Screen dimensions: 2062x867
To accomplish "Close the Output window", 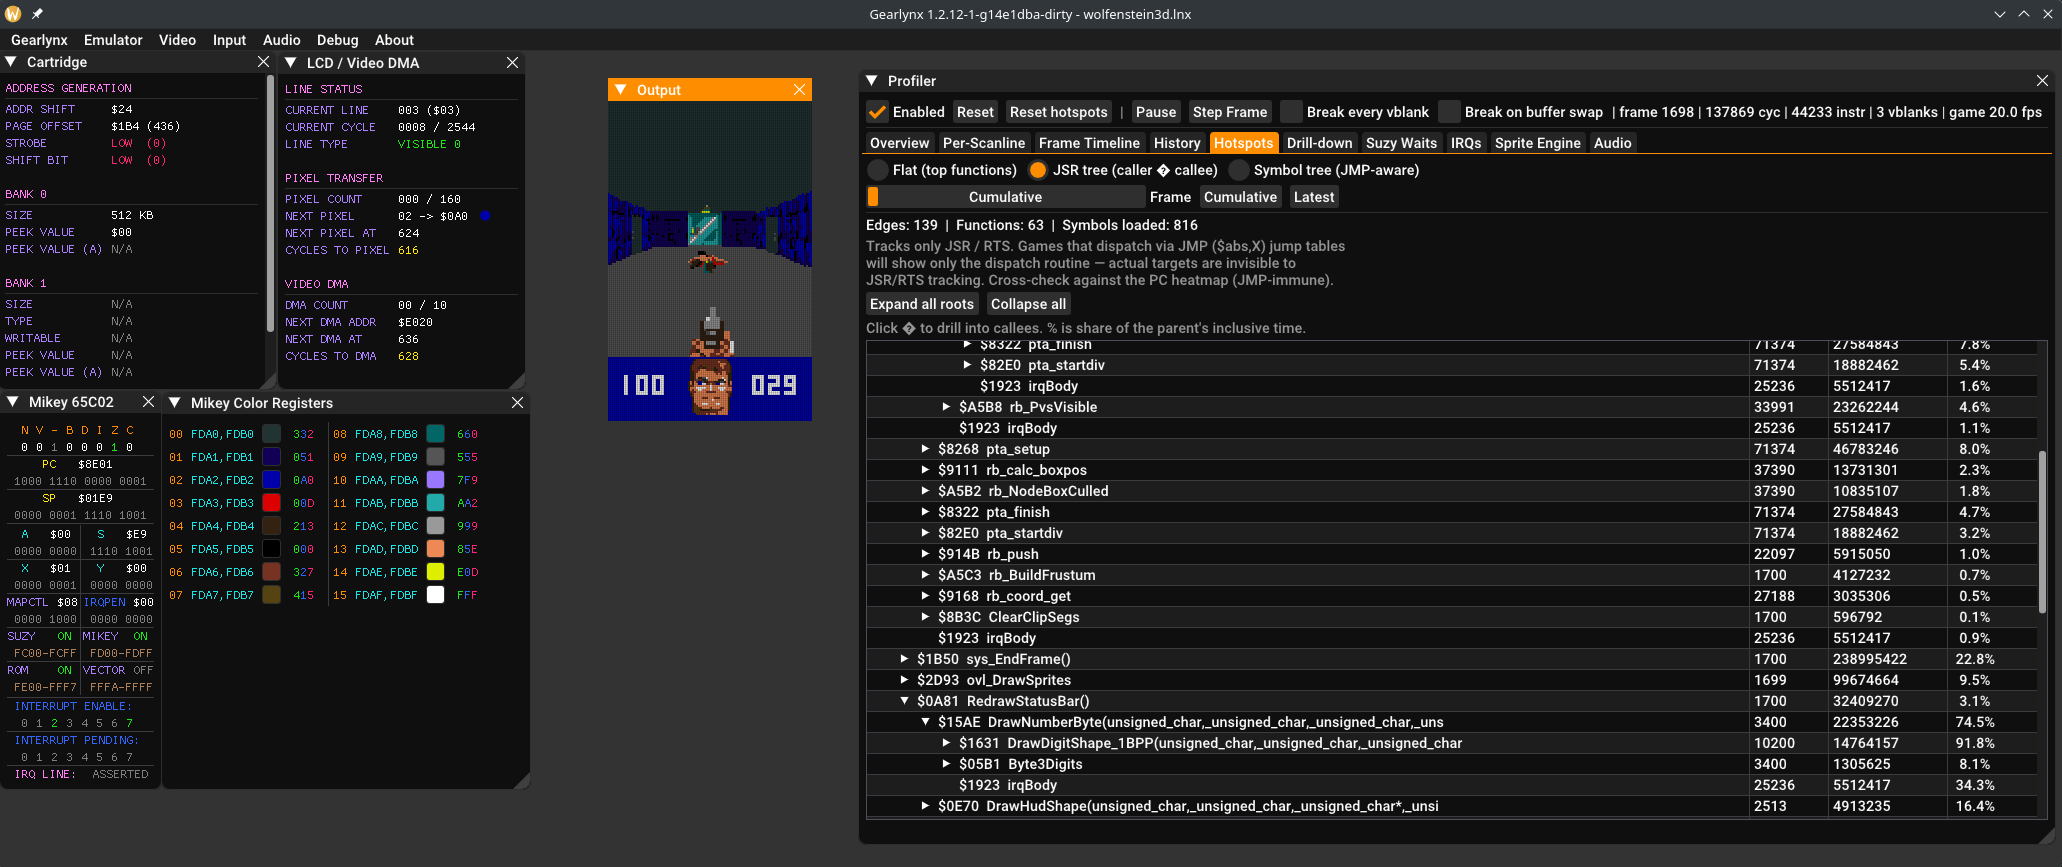I will point(799,90).
